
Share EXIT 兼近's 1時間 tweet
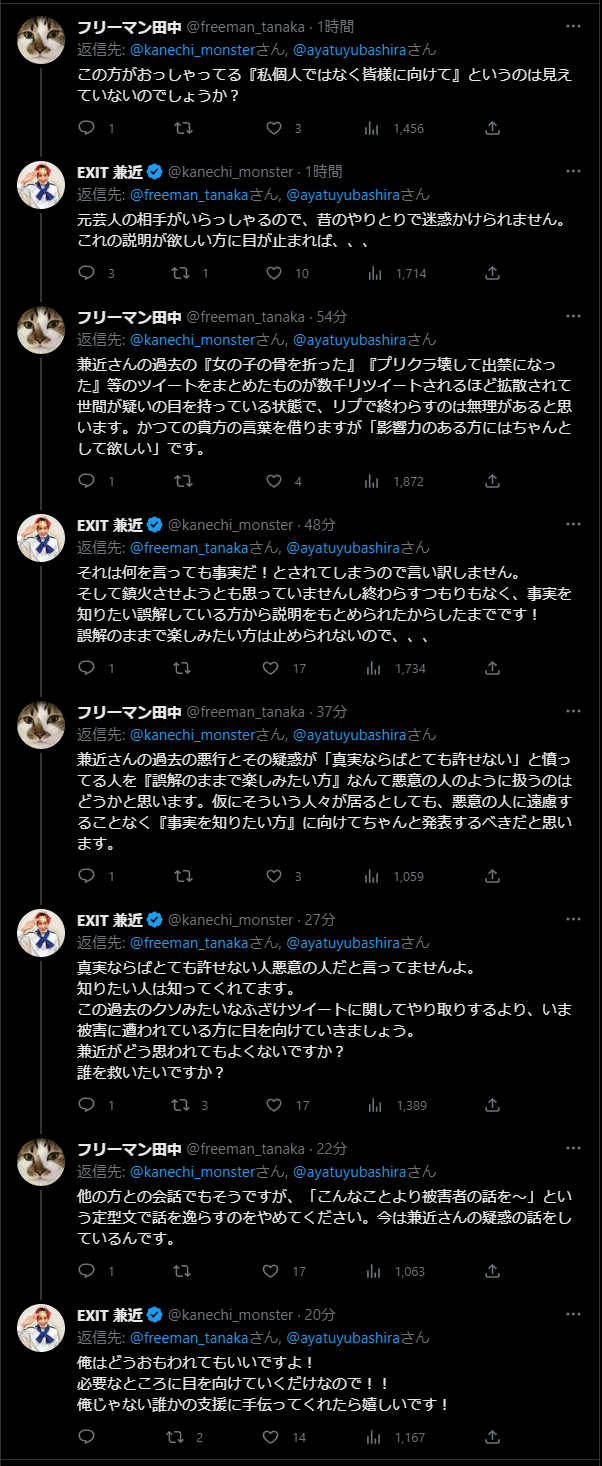point(492,273)
